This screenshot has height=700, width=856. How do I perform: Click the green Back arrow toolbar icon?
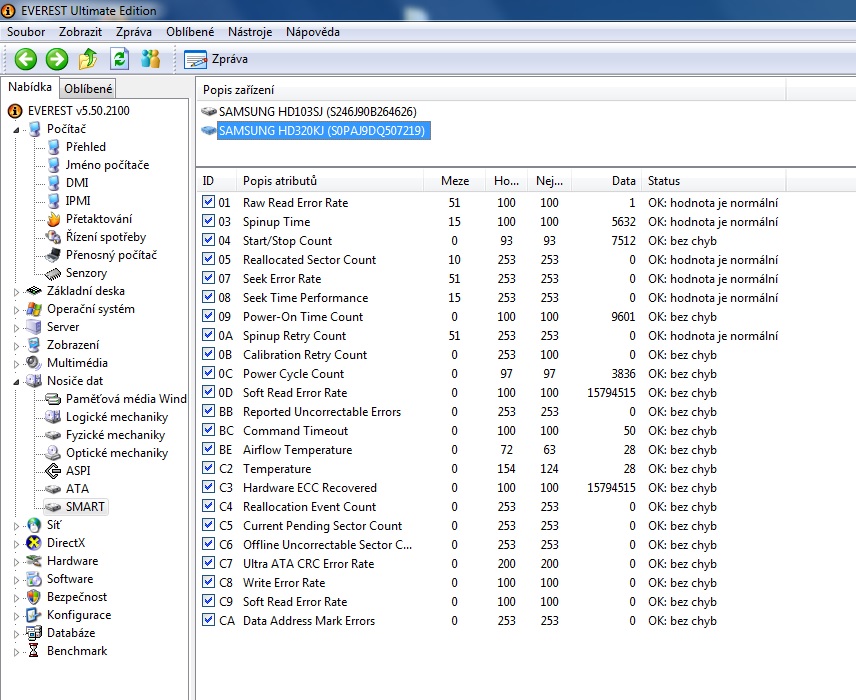26,59
